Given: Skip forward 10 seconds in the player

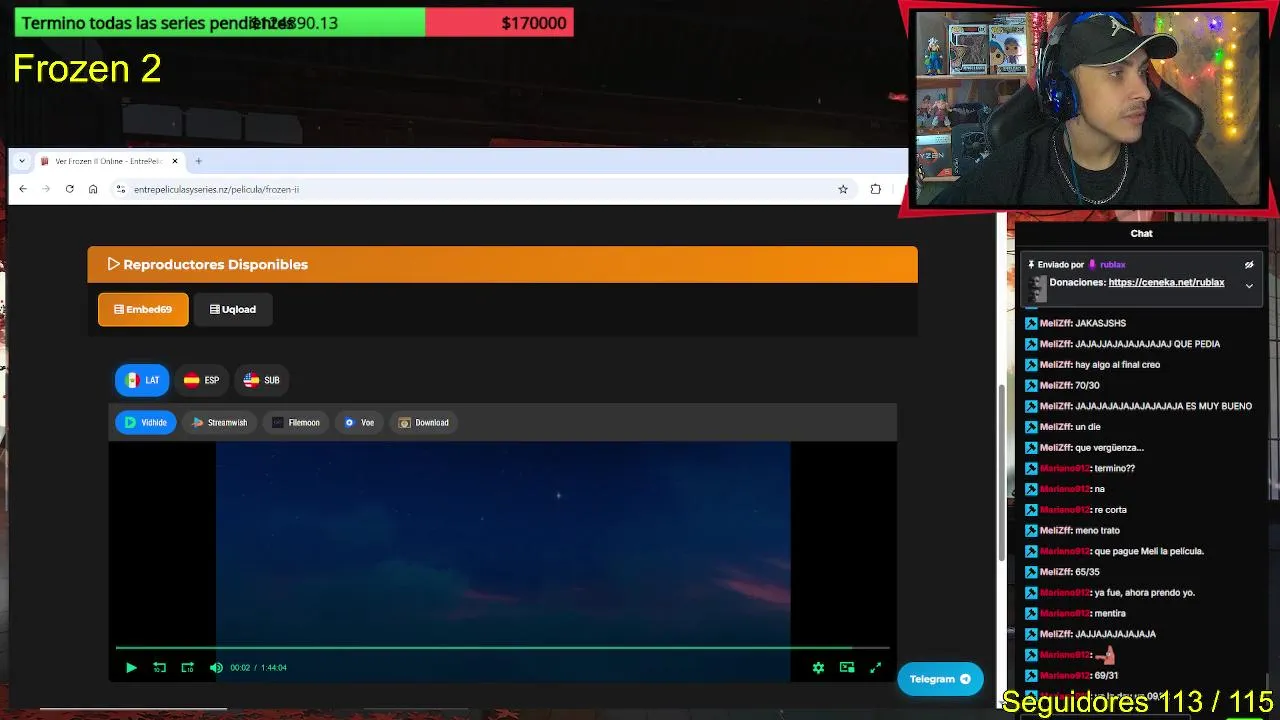Looking at the screenshot, I should [x=187, y=667].
